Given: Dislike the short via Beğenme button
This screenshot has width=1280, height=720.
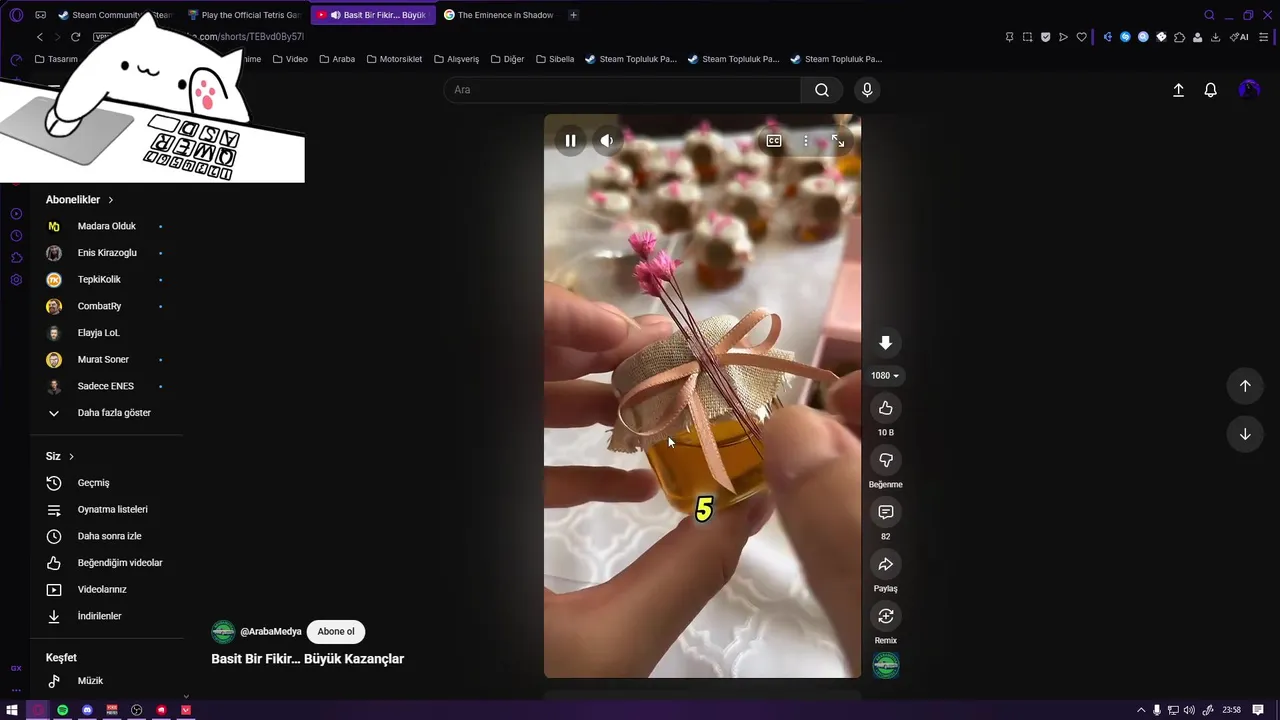Looking at the screenshot, I should 885,460.
